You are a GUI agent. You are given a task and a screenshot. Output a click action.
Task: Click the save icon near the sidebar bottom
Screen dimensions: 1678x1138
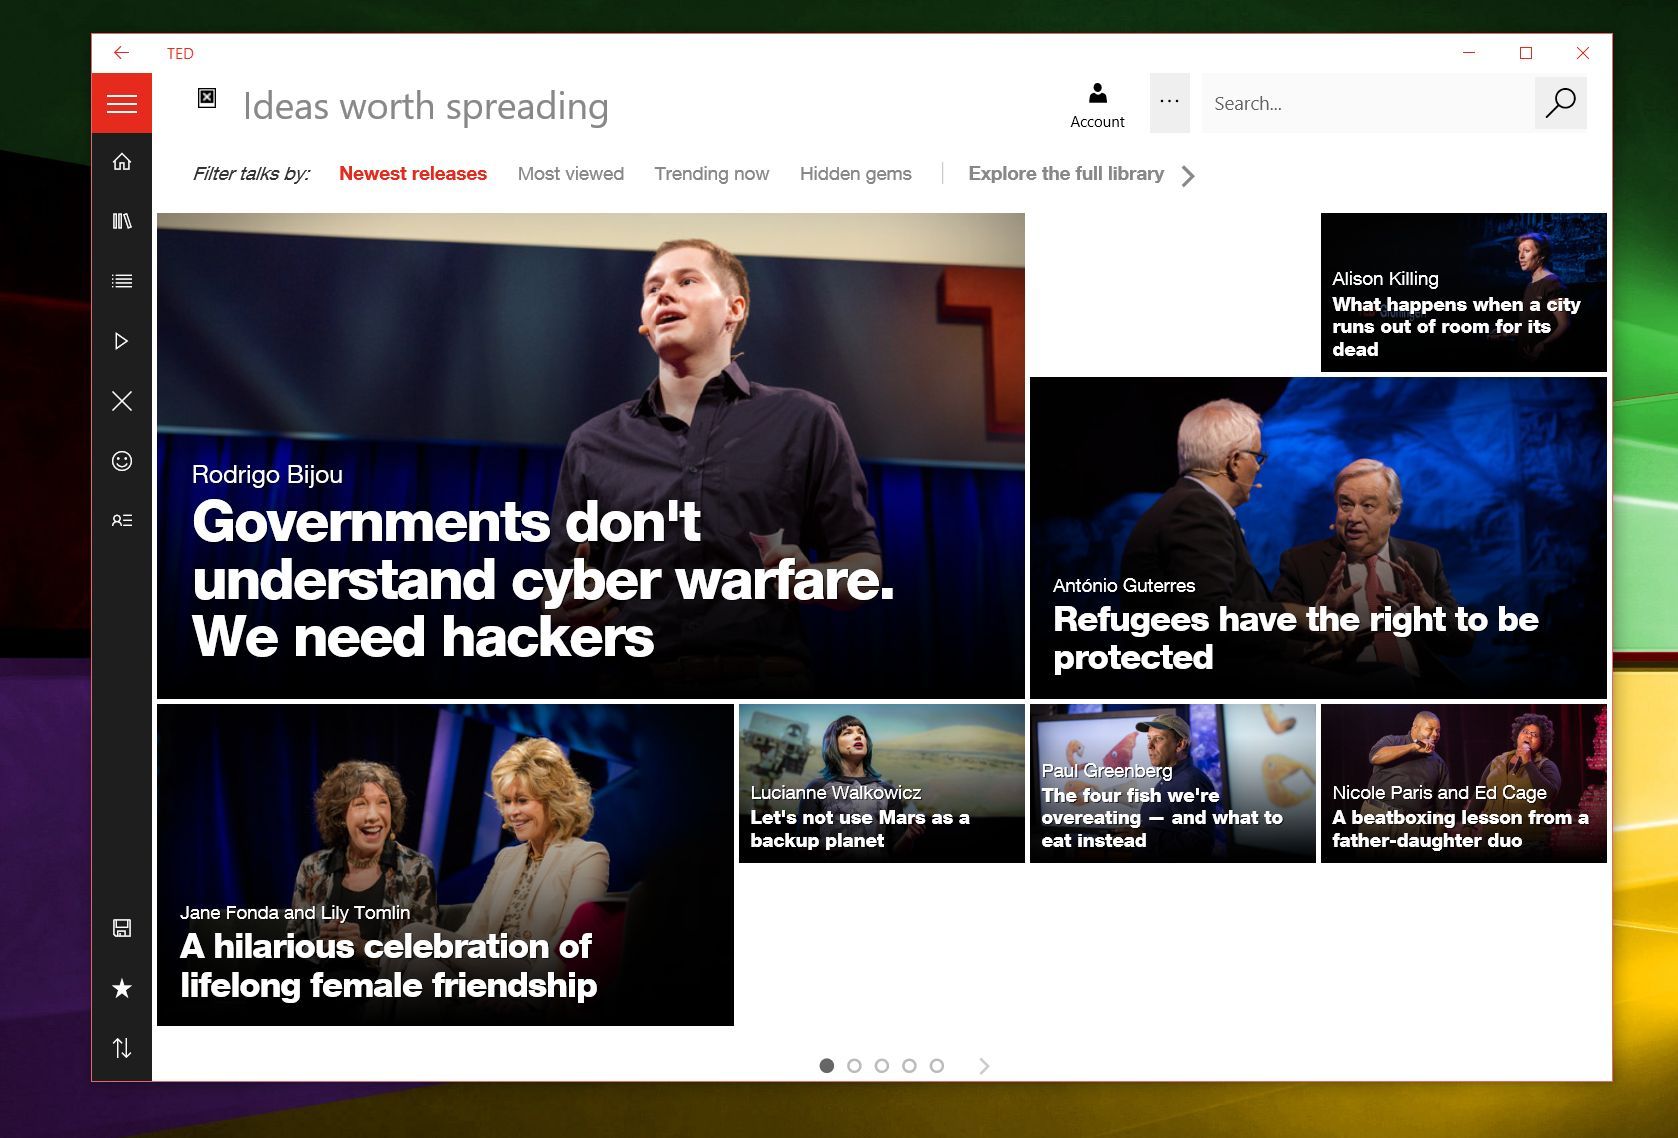coord(121,929)
